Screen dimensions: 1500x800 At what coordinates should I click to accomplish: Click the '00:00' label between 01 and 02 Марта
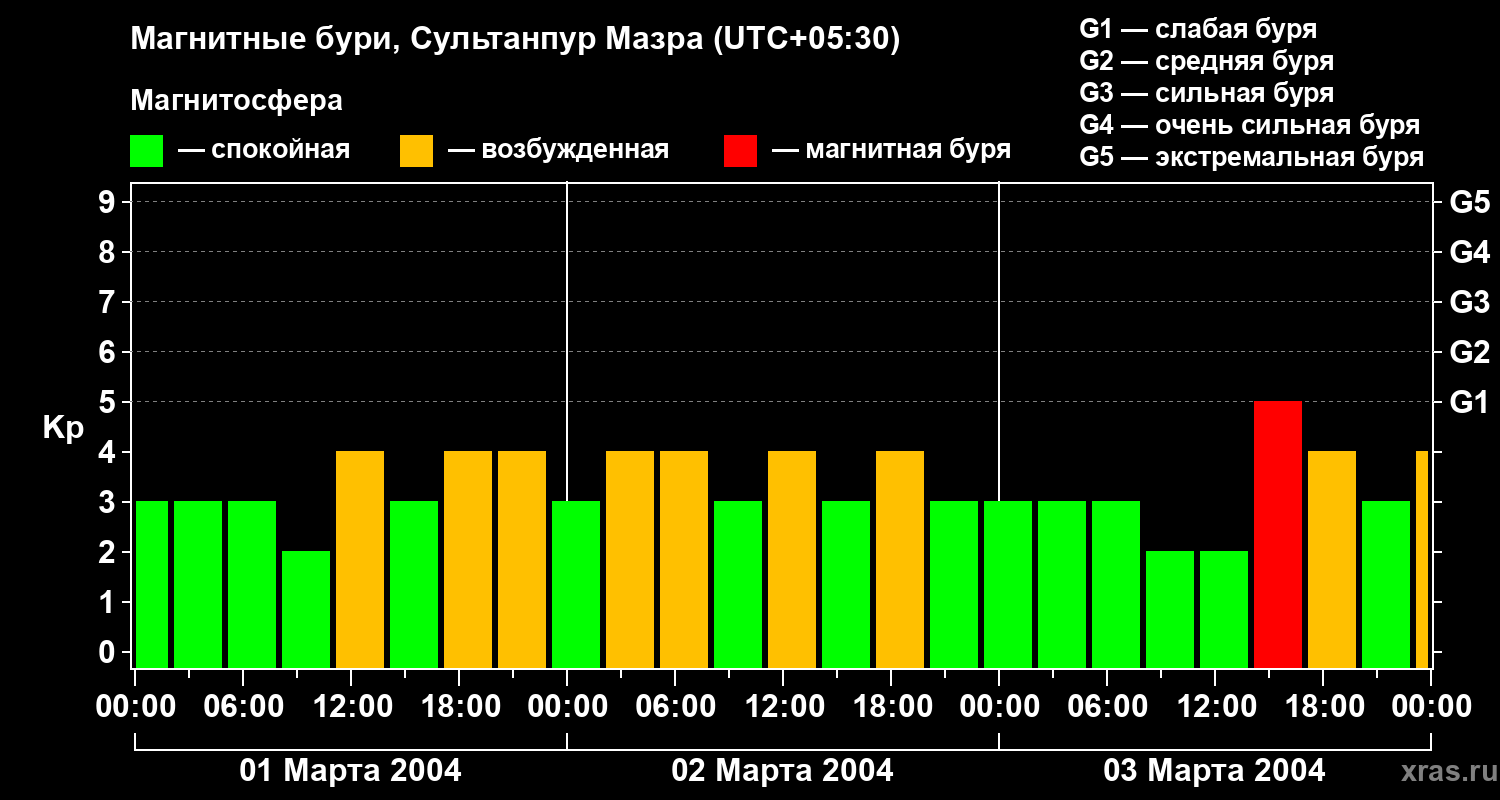(x=567, y=707)
